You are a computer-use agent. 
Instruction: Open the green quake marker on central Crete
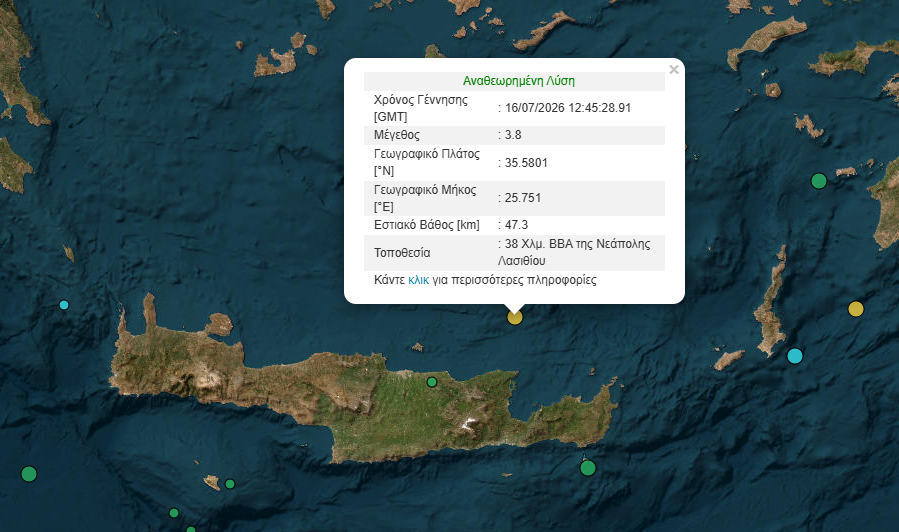point(432,382)
